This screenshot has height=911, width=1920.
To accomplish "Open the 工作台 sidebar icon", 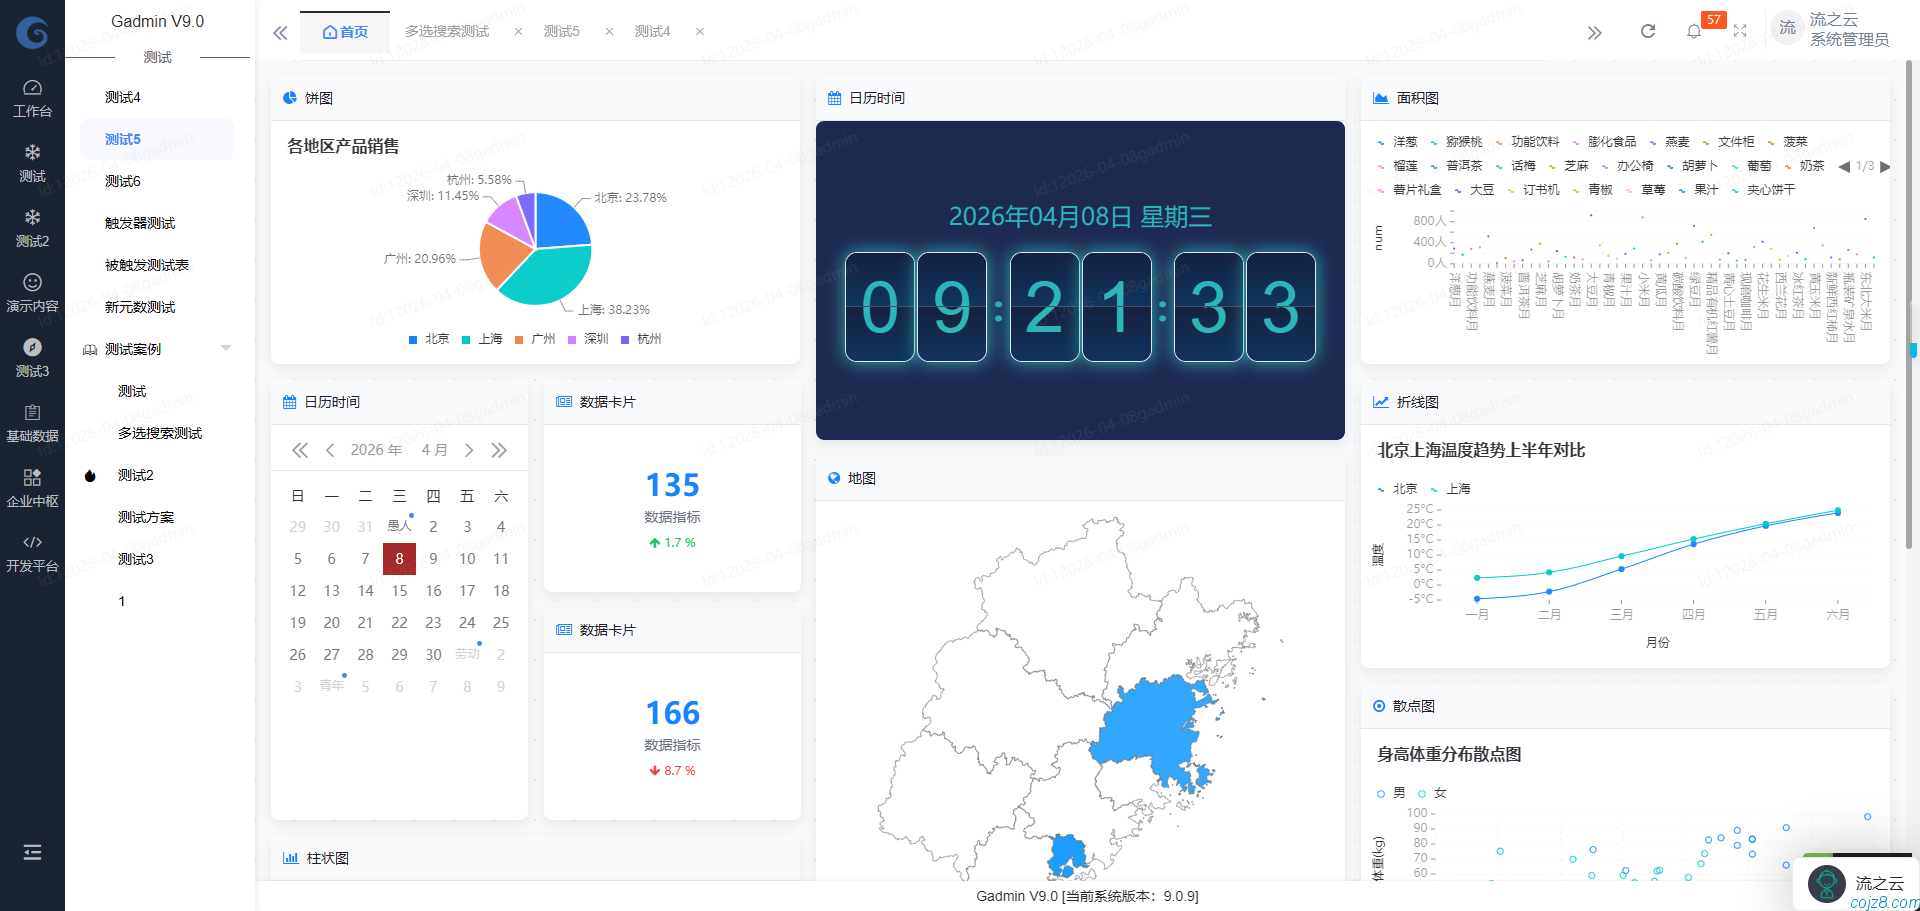I will pyautogui.click(x=33, y=97).
